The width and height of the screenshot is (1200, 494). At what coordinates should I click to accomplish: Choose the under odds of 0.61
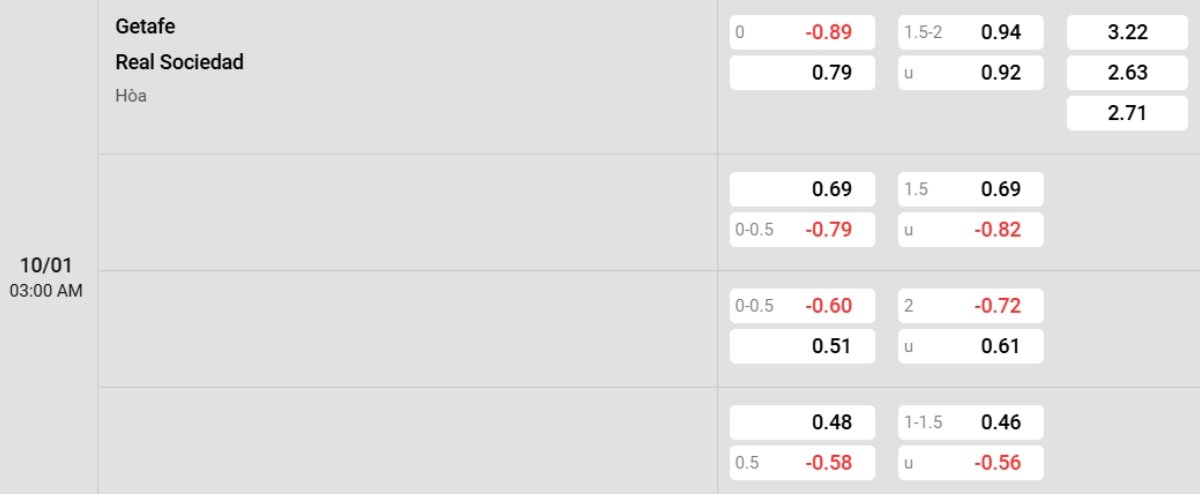[x=970, y=346]
